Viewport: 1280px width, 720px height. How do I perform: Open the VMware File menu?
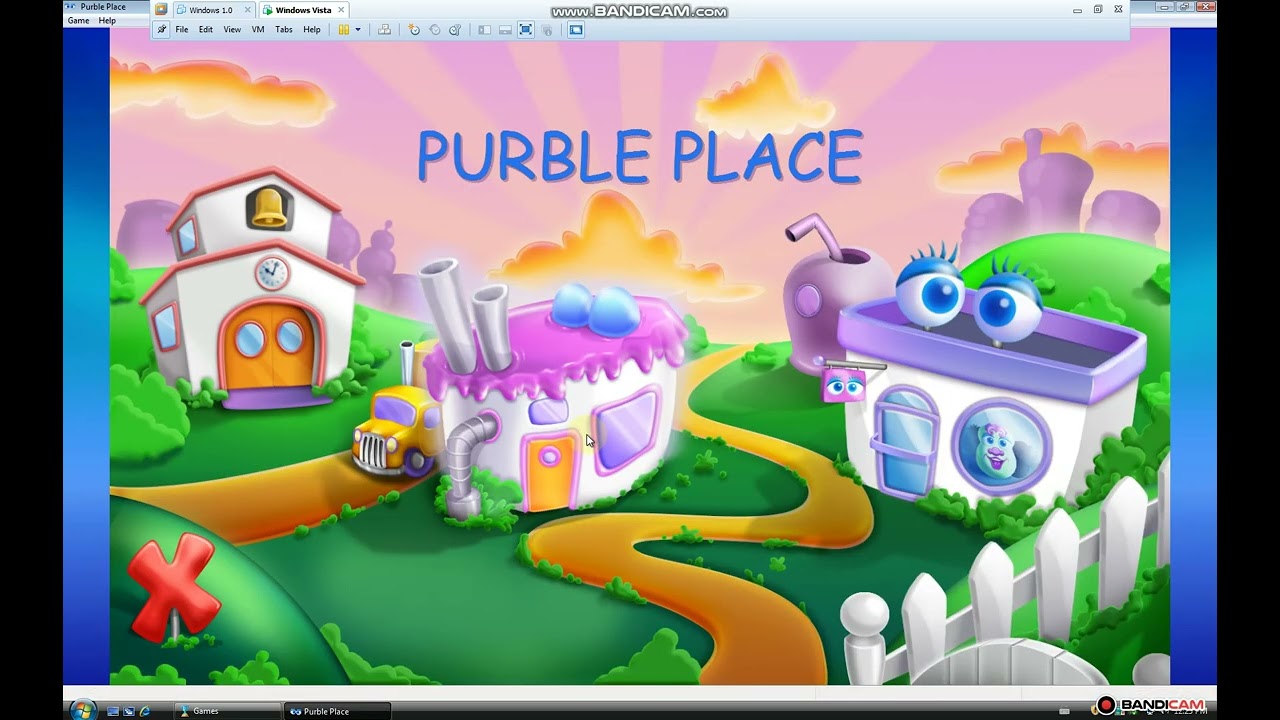pos(182,30)
